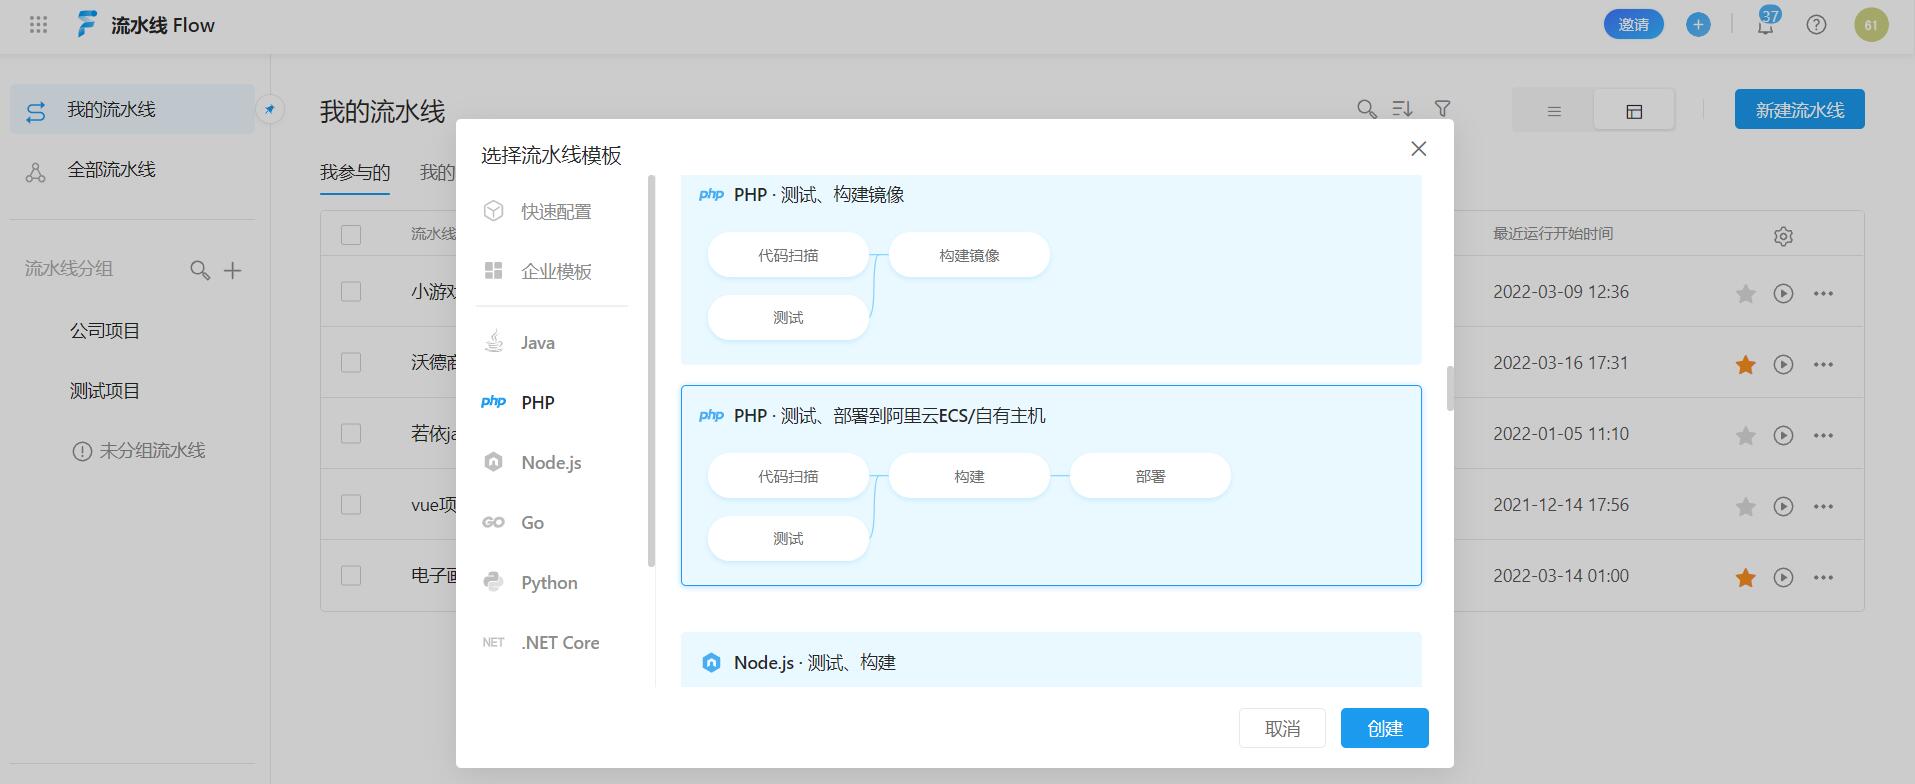Unstar the pipeline run at 2022-03-16 17:31
This screenshot has width=1915, height=784.
point(1746,365)
